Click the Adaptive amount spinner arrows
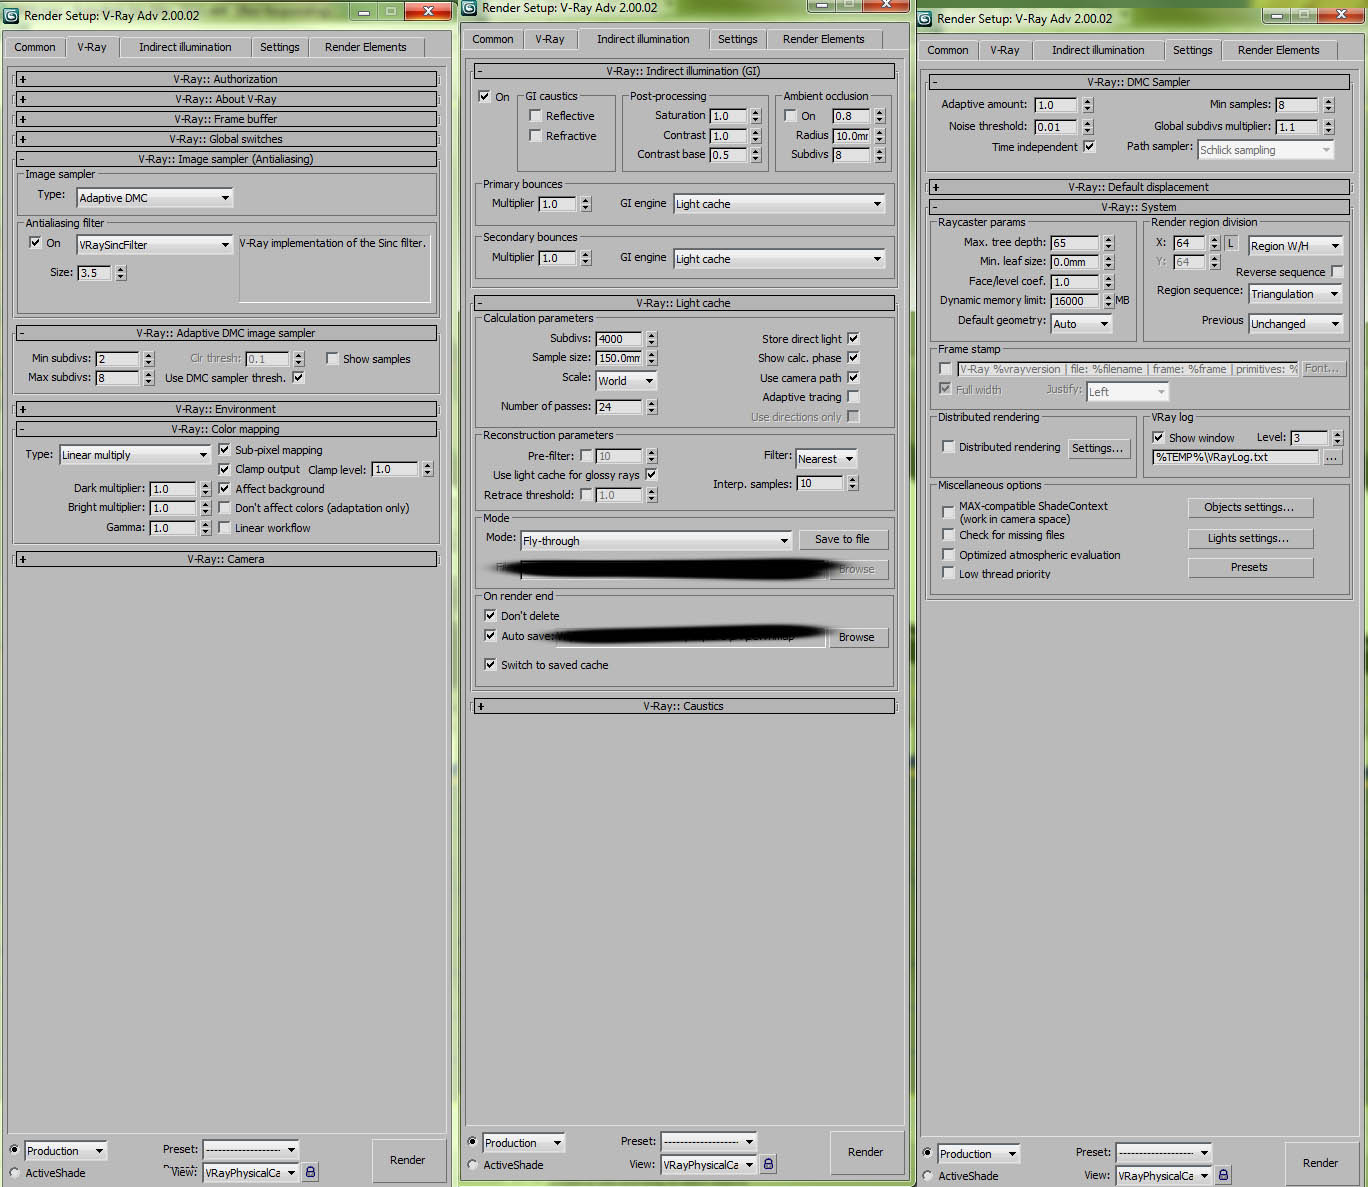 pos(1088,105)
